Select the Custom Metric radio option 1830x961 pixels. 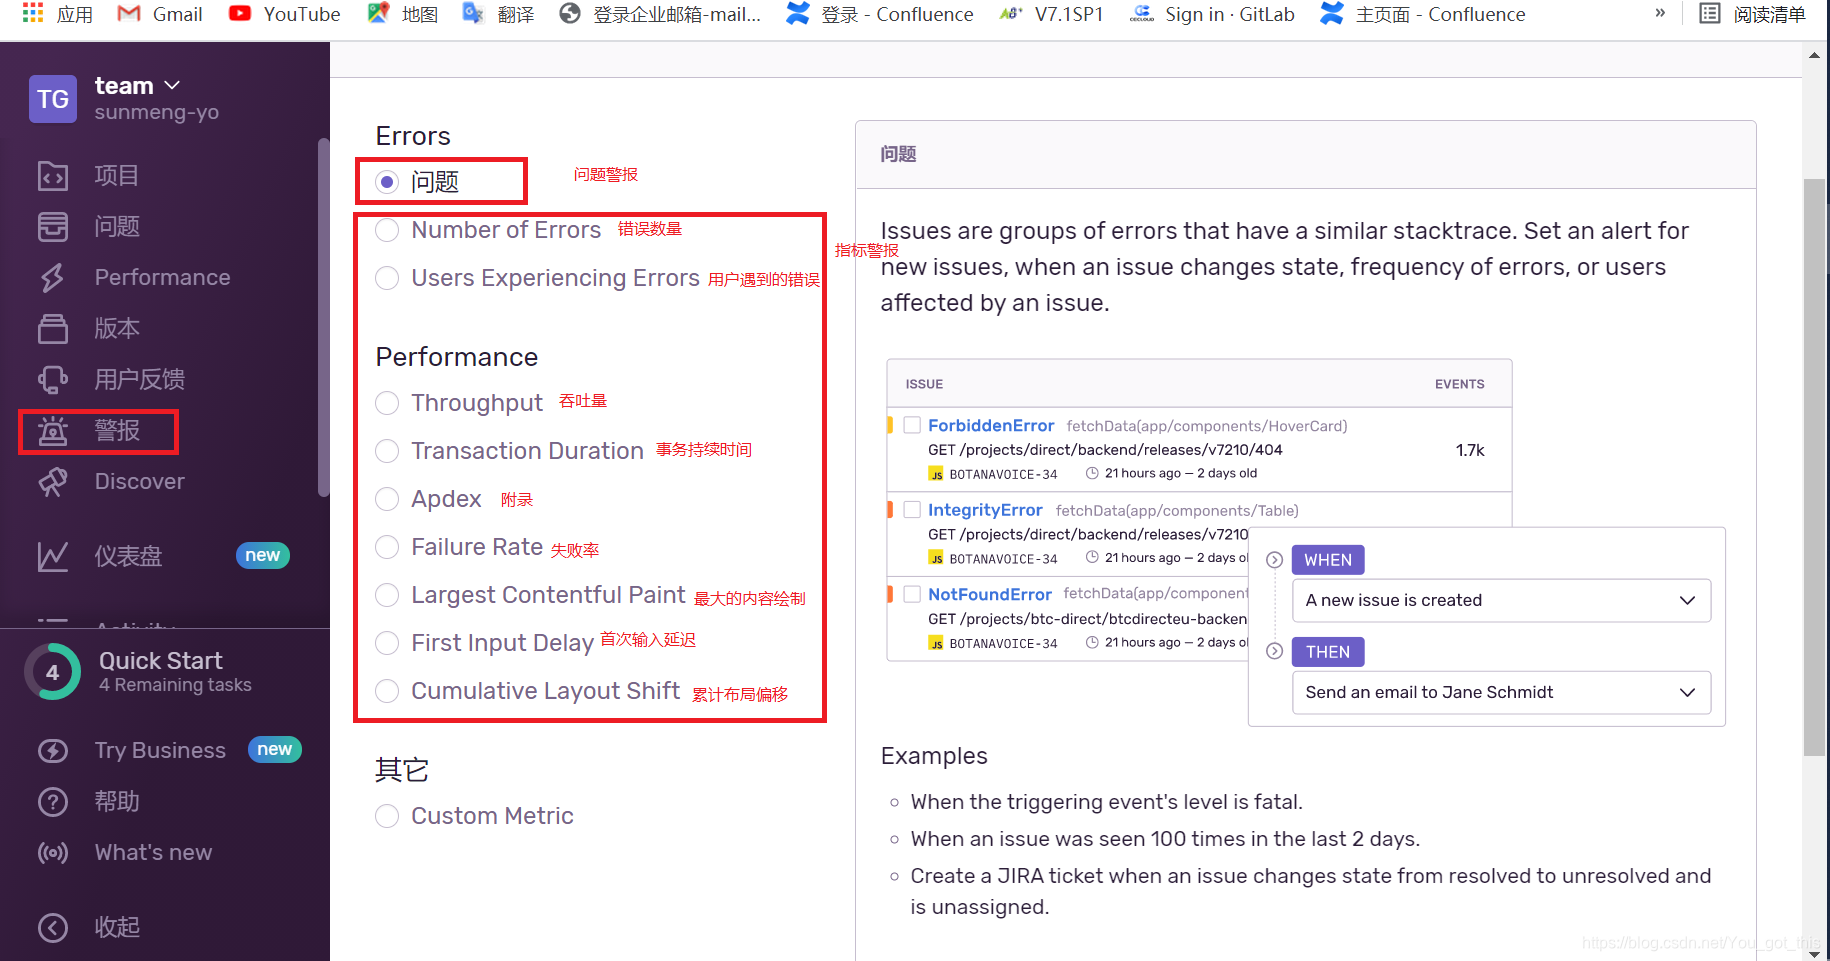387,816
